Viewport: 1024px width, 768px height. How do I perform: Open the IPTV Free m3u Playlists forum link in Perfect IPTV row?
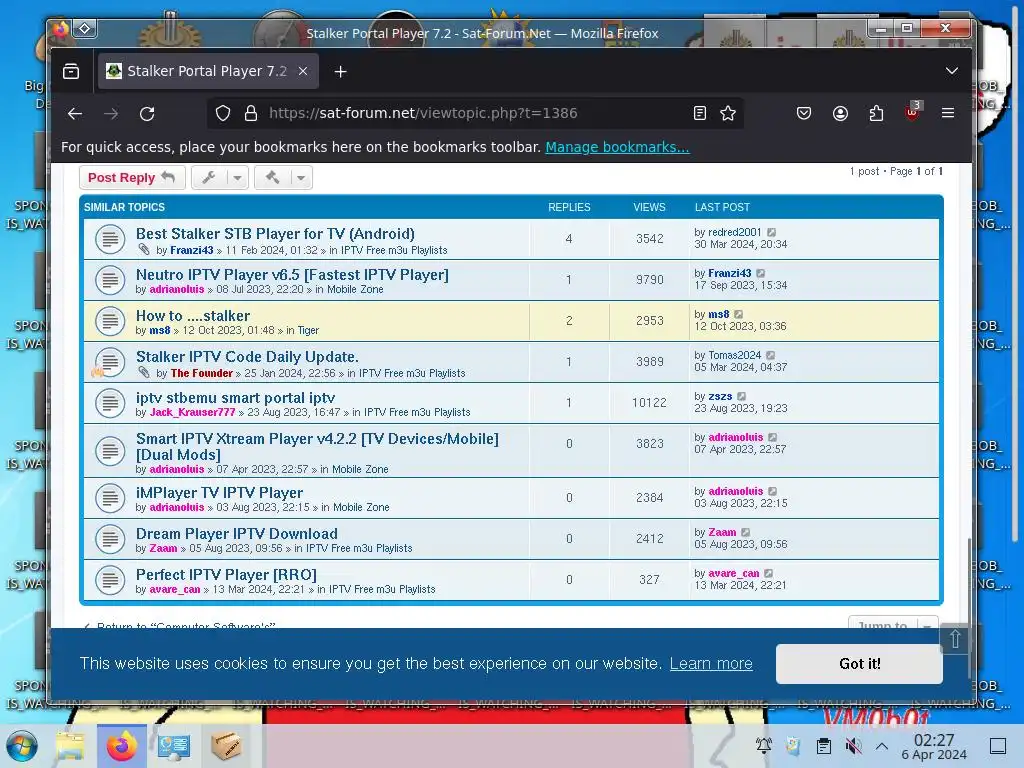[382, 589]
